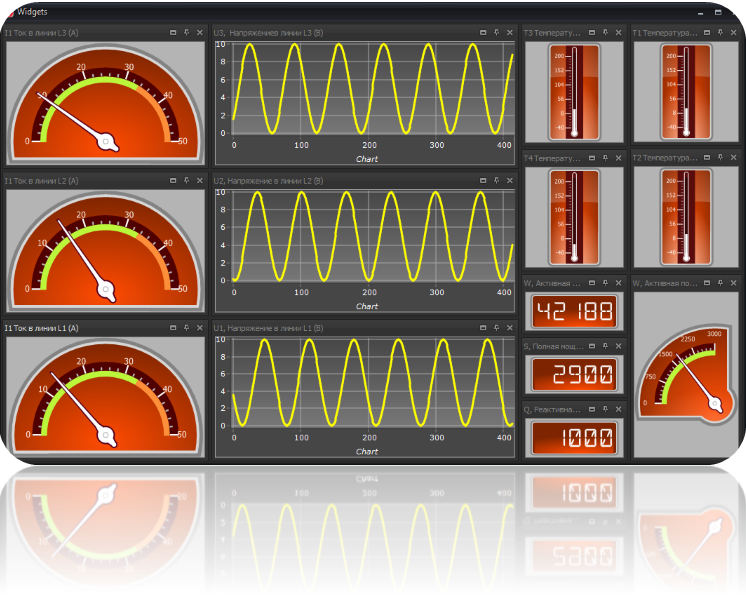
Task: Close the S, Полная мощ panel
Action: point(618,346)
